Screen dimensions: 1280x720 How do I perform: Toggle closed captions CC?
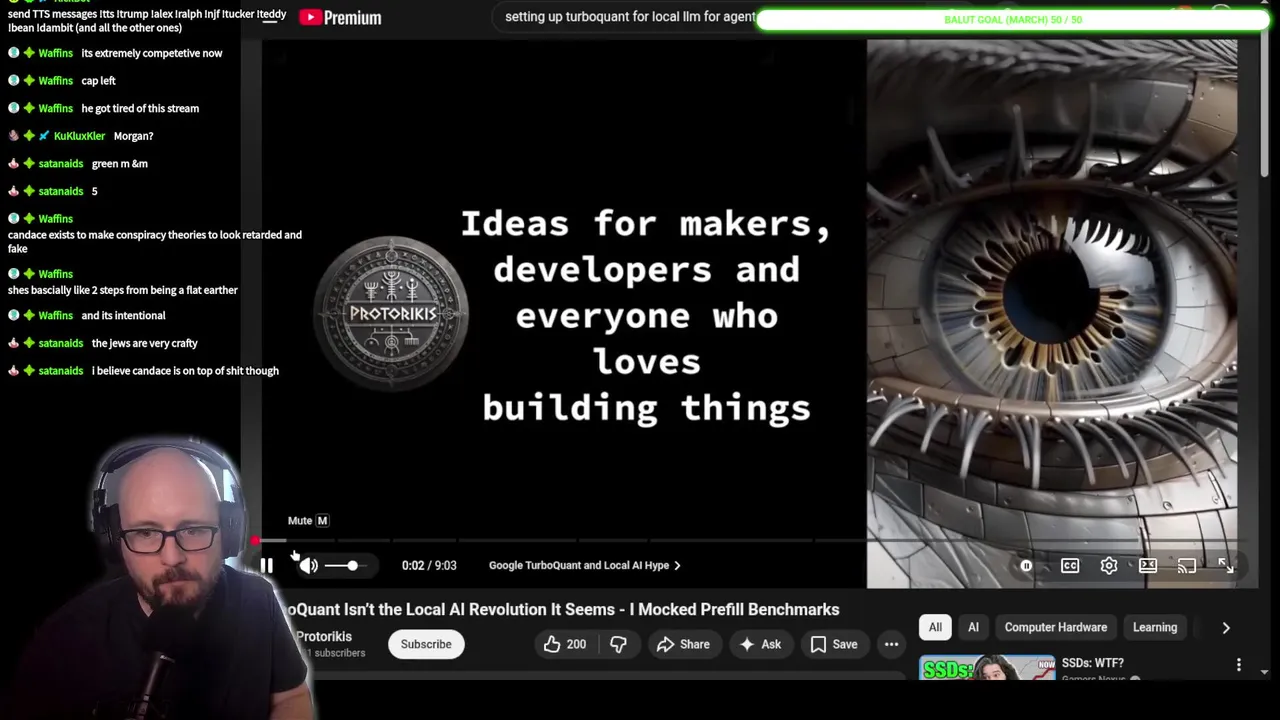tap(1070, 566)
